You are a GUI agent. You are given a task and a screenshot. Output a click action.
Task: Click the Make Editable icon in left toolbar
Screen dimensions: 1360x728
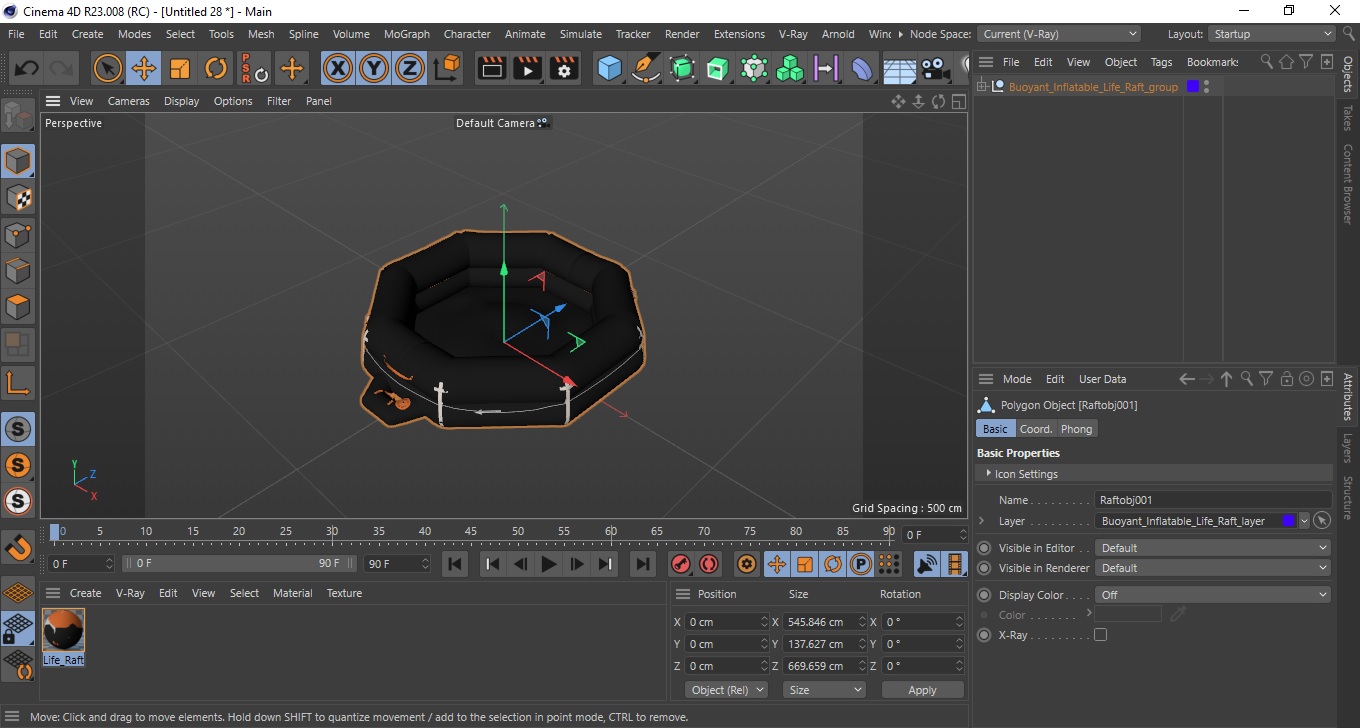[17, 117]
